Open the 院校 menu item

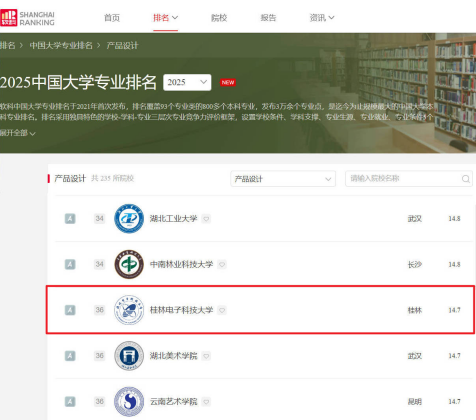point(219,18)
